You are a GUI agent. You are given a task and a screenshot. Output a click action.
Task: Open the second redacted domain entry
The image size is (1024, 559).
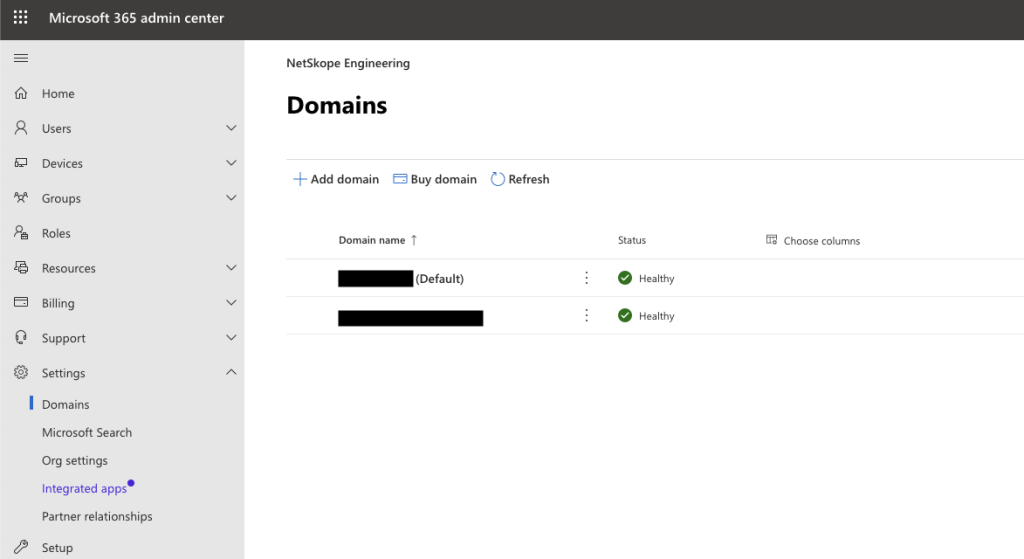click(x=410, y=318)
